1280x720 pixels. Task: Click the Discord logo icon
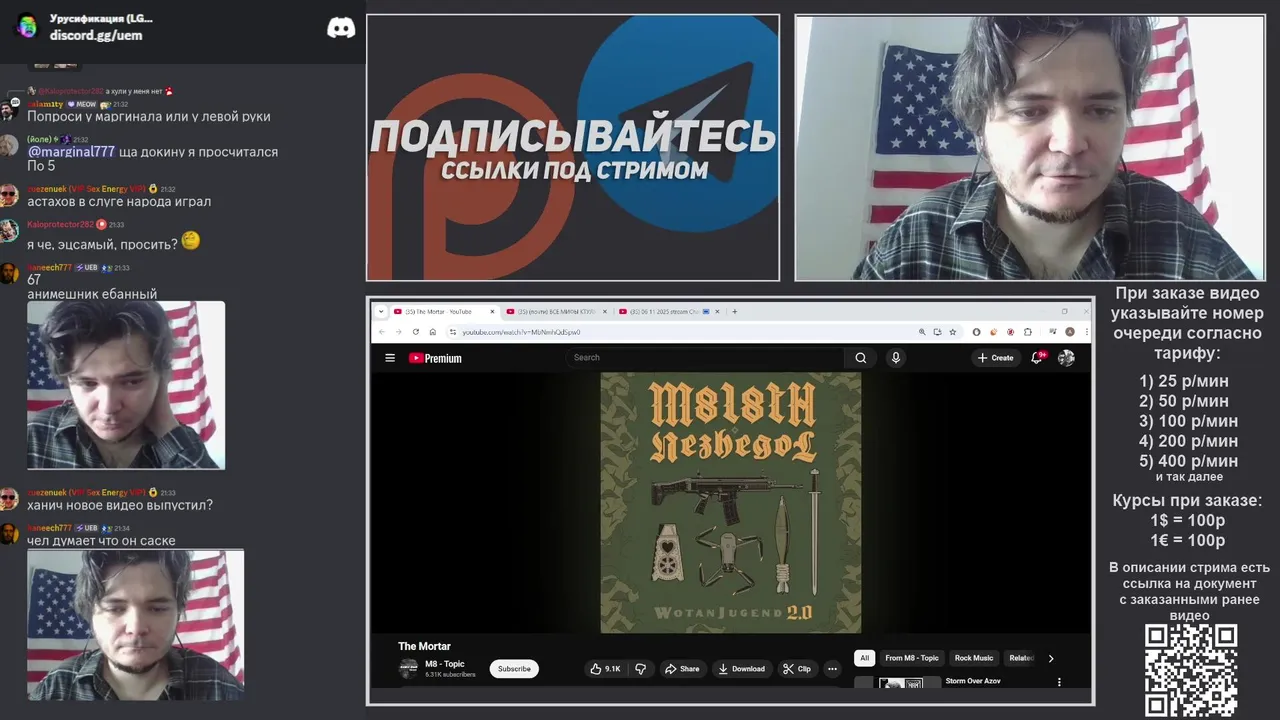click(341, 28)
